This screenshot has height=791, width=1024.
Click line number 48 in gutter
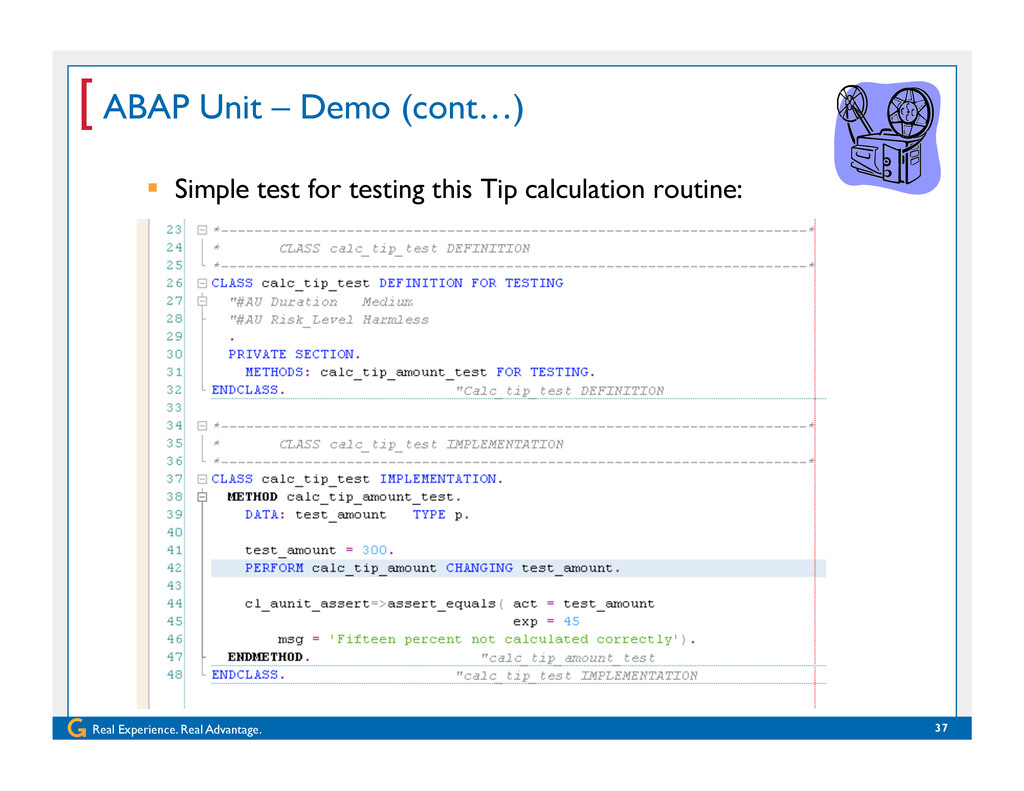pyautogui.click(x=174, y=675)
